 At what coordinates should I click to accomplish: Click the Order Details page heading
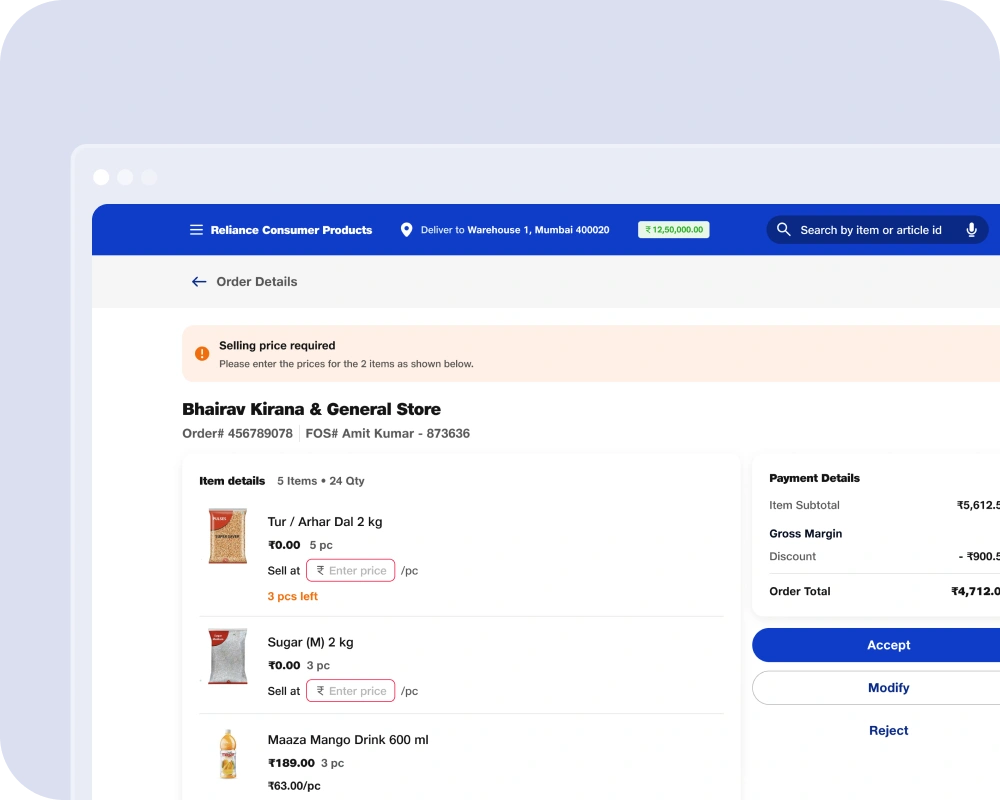[x=257, y=282]
